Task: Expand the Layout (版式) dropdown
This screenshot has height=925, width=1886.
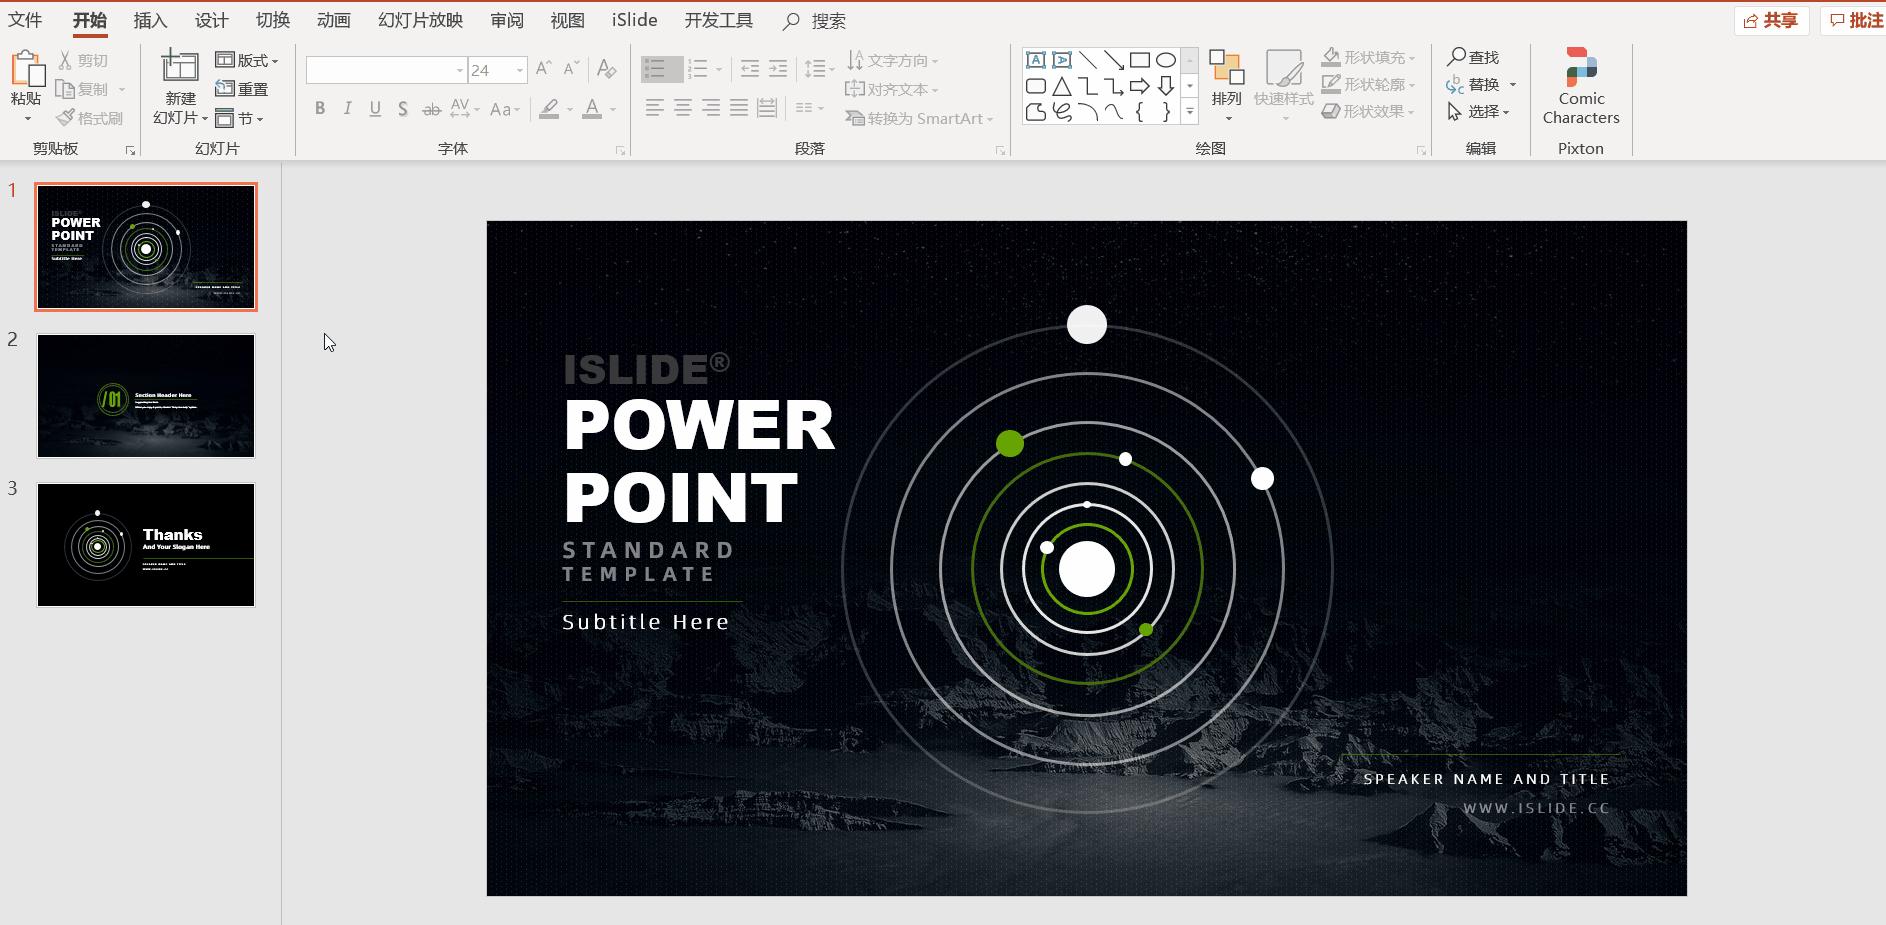Action: (247, 61)
